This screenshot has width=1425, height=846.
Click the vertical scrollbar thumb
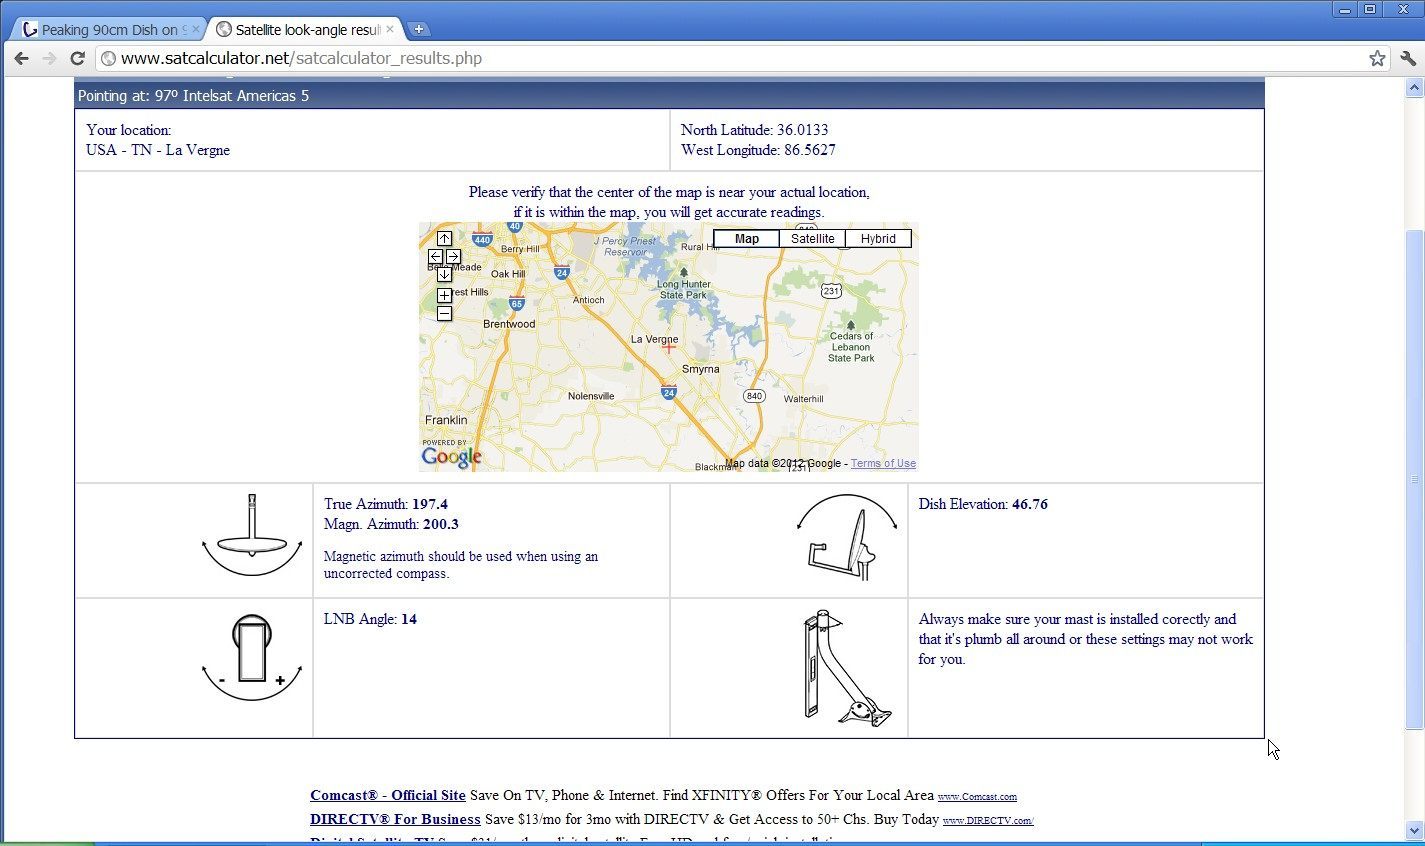[1414, 480]
